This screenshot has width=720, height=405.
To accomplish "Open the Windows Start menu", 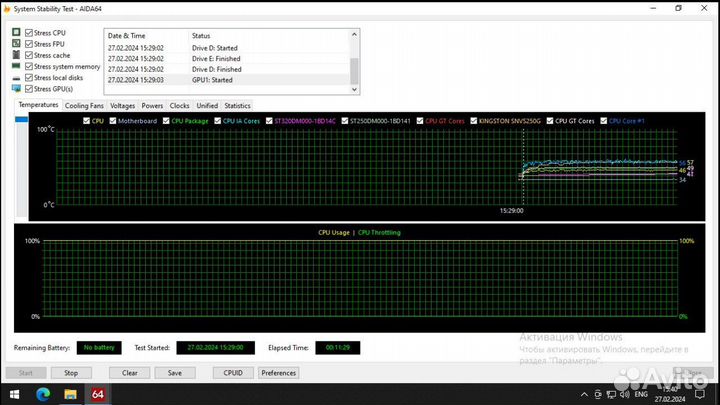I will pyautogui.click(x=14, y=394).
